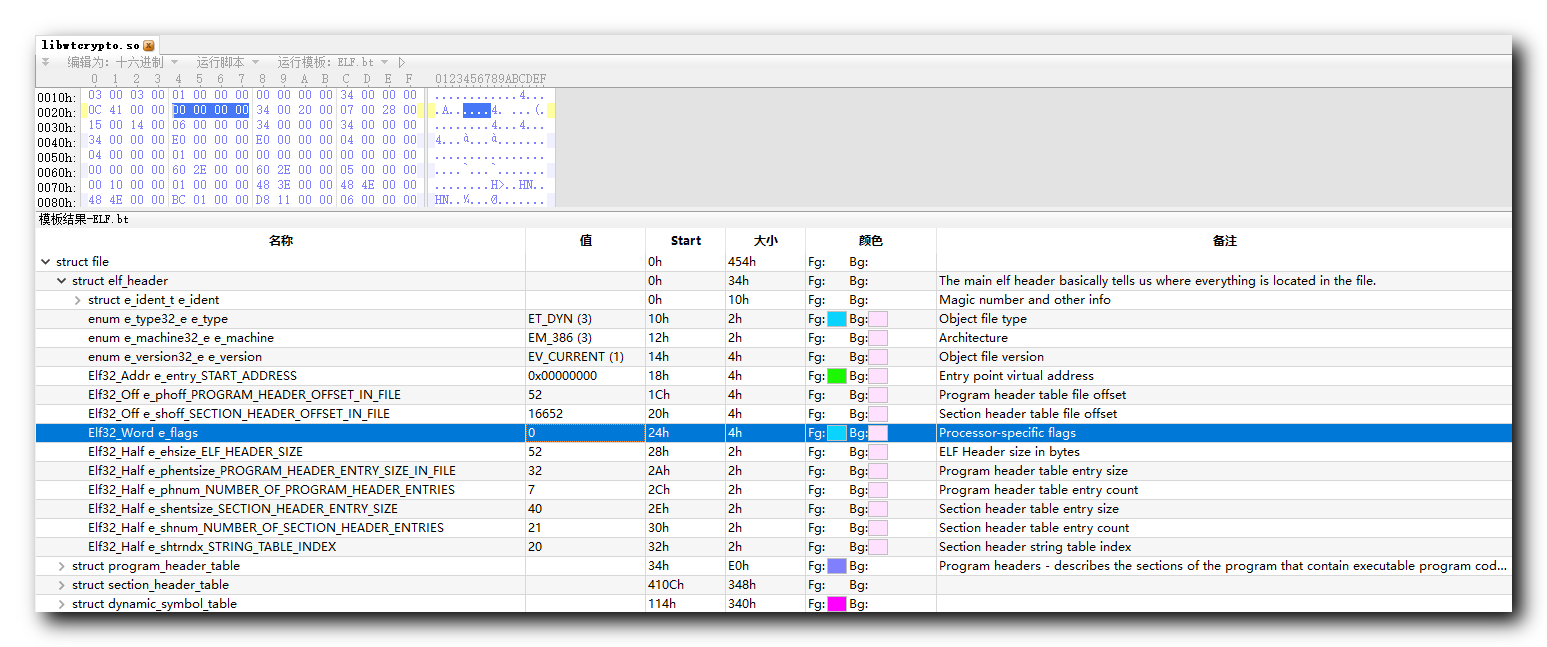Screen dimensions: 1547x647
Task: Click the magenta Fg swatch of dynamic_symbol_table
Action: click(837, 604)
